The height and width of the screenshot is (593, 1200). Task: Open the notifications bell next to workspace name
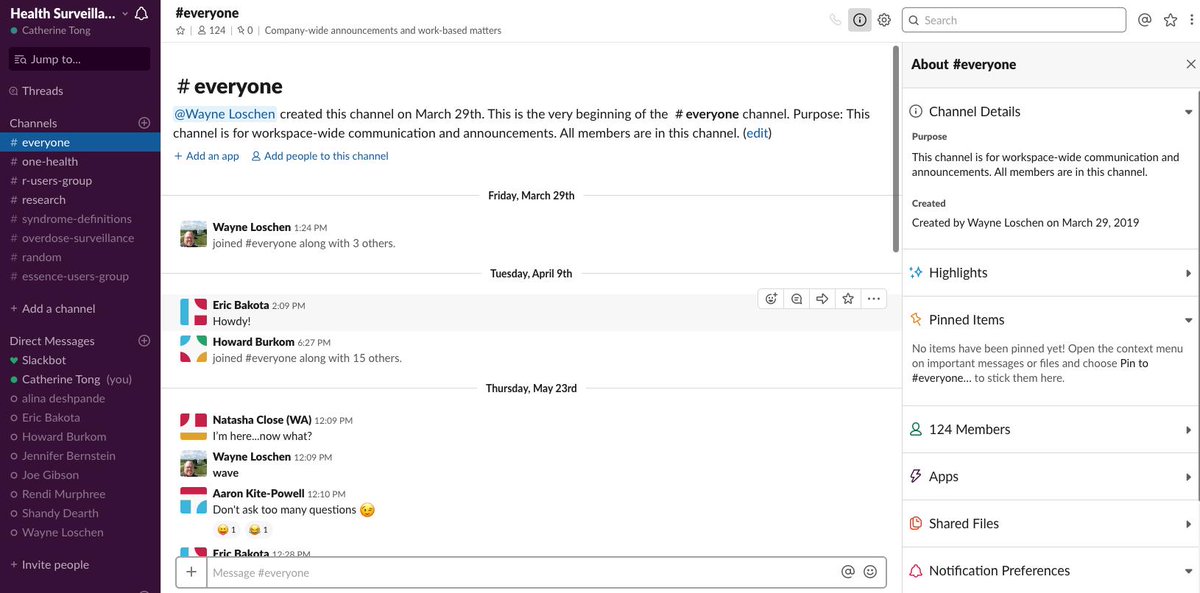click(141, 14)
